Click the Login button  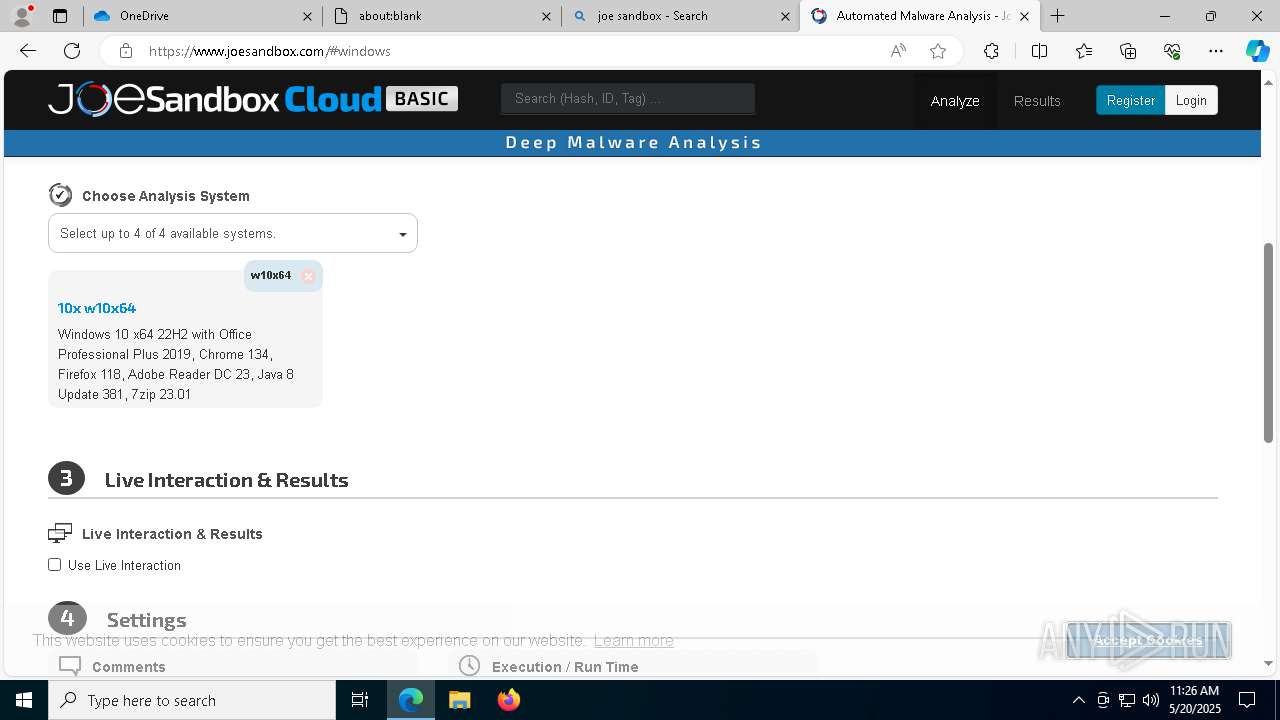[1191, 100]
